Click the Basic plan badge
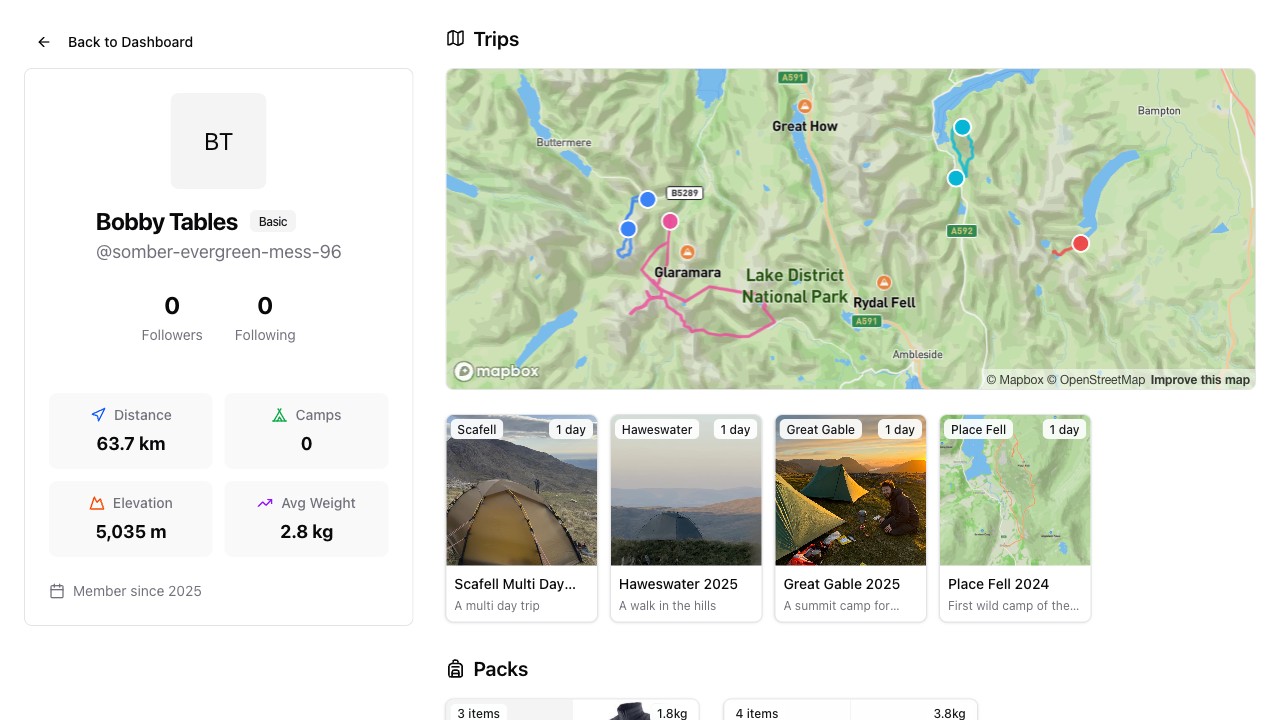 pyautogui.click(x=273, y=222)
